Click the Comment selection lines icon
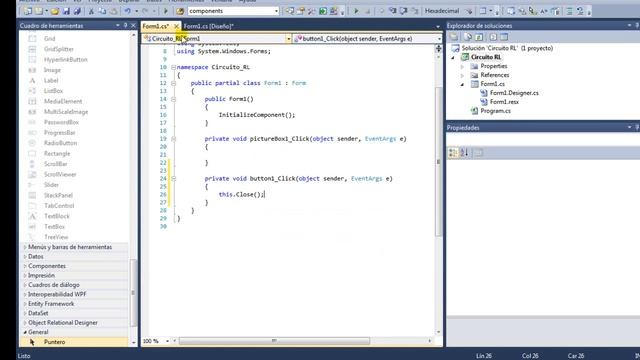The height and width of the screenshot is (360, 640). pyautogui.click(x=569, y=11)
